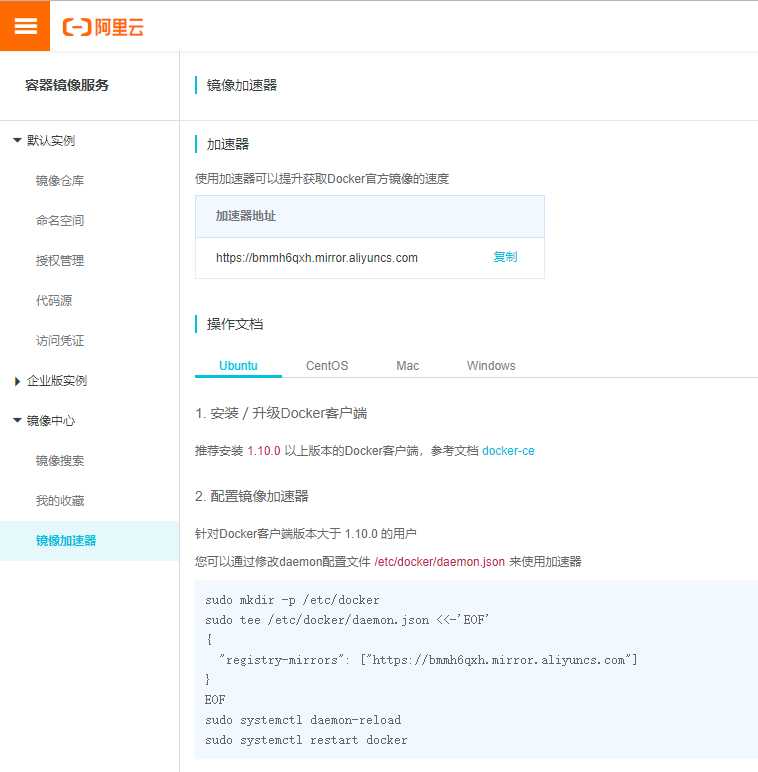Image resolution: width=758 pixels, height=772 pixels.
Task: Collapse the 默认实例 tree arrow
Action: point(17,140)
